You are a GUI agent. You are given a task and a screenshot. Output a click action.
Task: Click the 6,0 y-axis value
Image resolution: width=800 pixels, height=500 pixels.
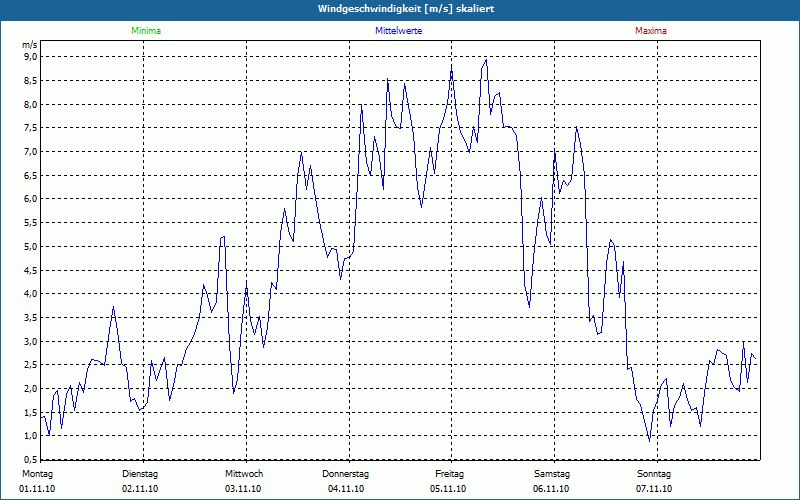click(x=31, y=199)
